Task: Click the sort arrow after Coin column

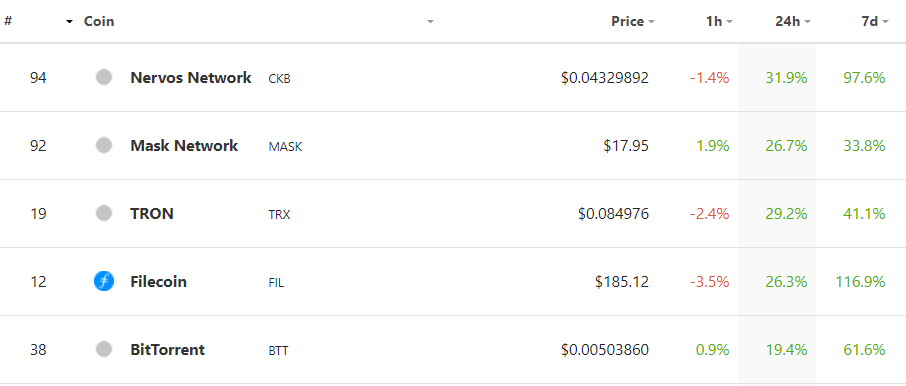Action: tap(430, 22)
